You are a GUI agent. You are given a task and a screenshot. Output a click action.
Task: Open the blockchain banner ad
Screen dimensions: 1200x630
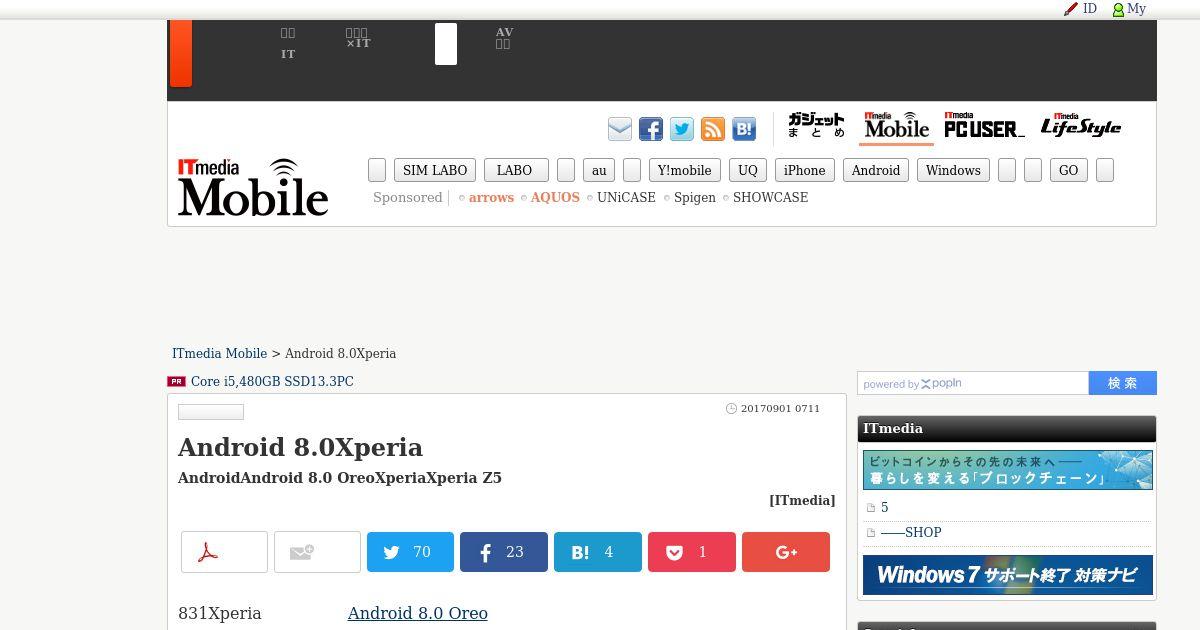pos(1008,470)
